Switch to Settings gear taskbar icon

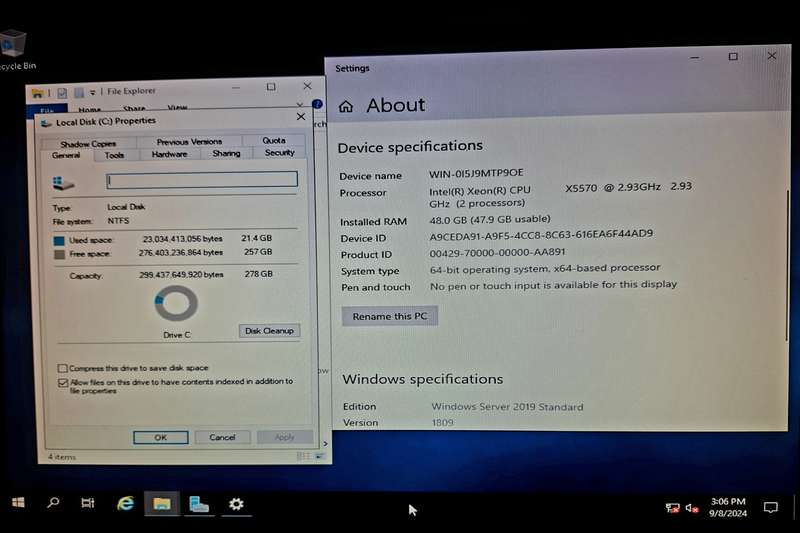pyautogui.click(x=236, y=504)
